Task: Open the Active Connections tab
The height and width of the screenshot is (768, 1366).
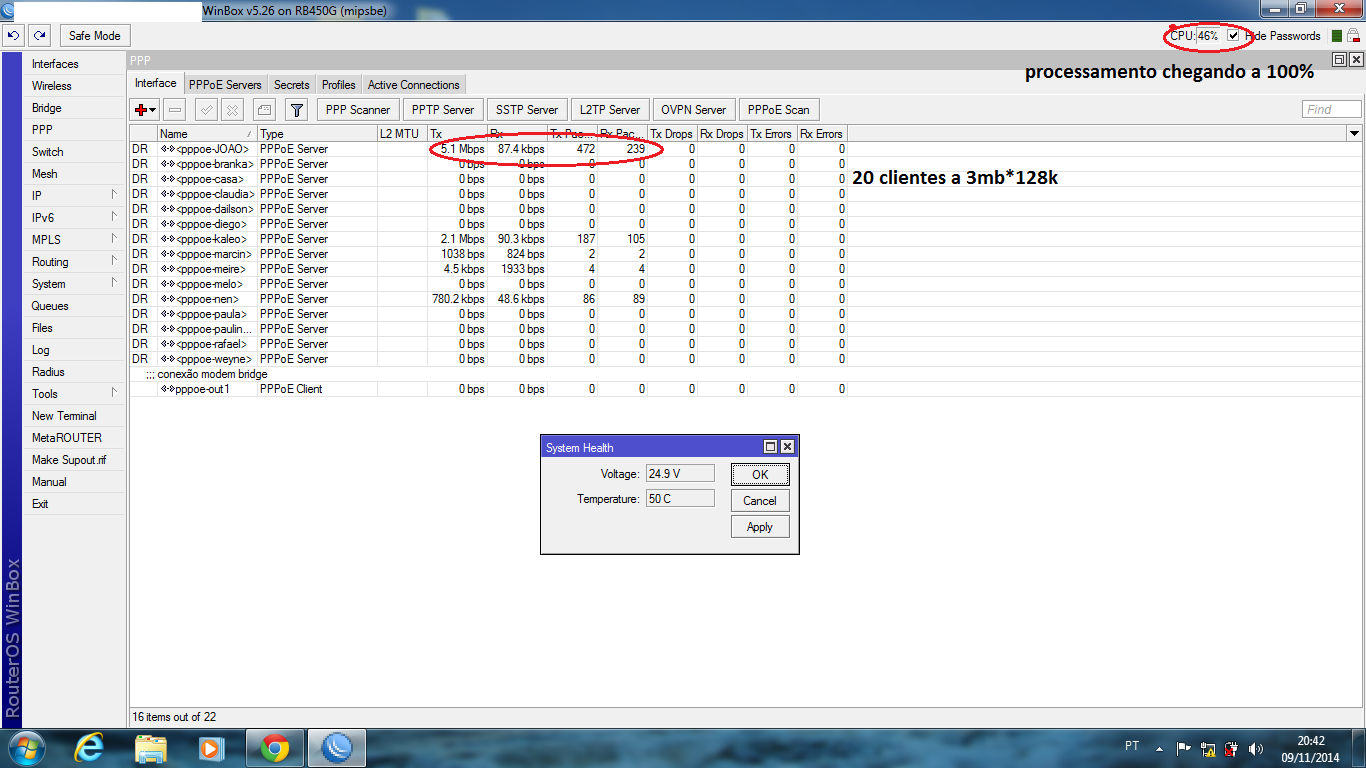Action: 414,85
